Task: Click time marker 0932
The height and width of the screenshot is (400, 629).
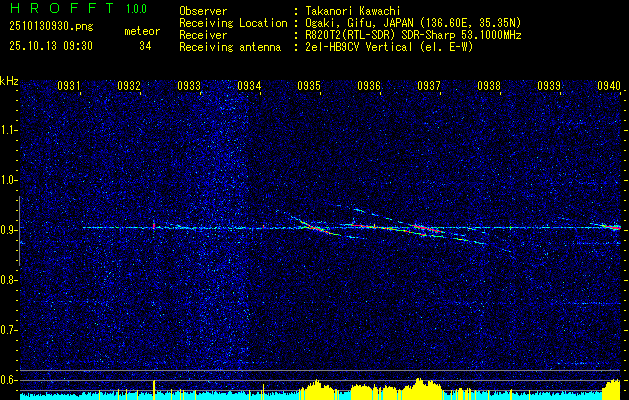Action: [129, 86]
